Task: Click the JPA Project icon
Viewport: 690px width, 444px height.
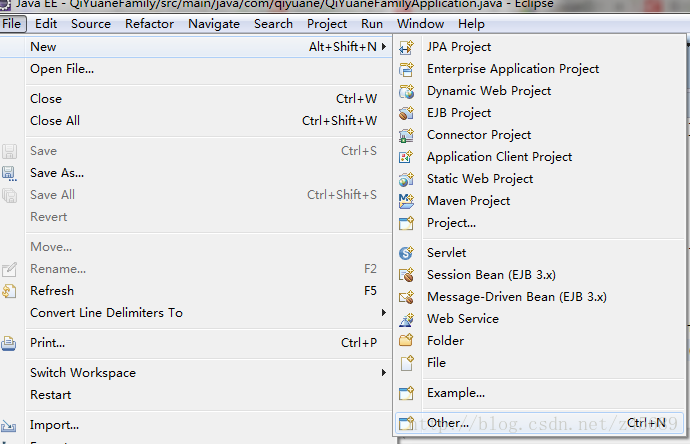Action: pyautogui.click(x=406, y=47)
